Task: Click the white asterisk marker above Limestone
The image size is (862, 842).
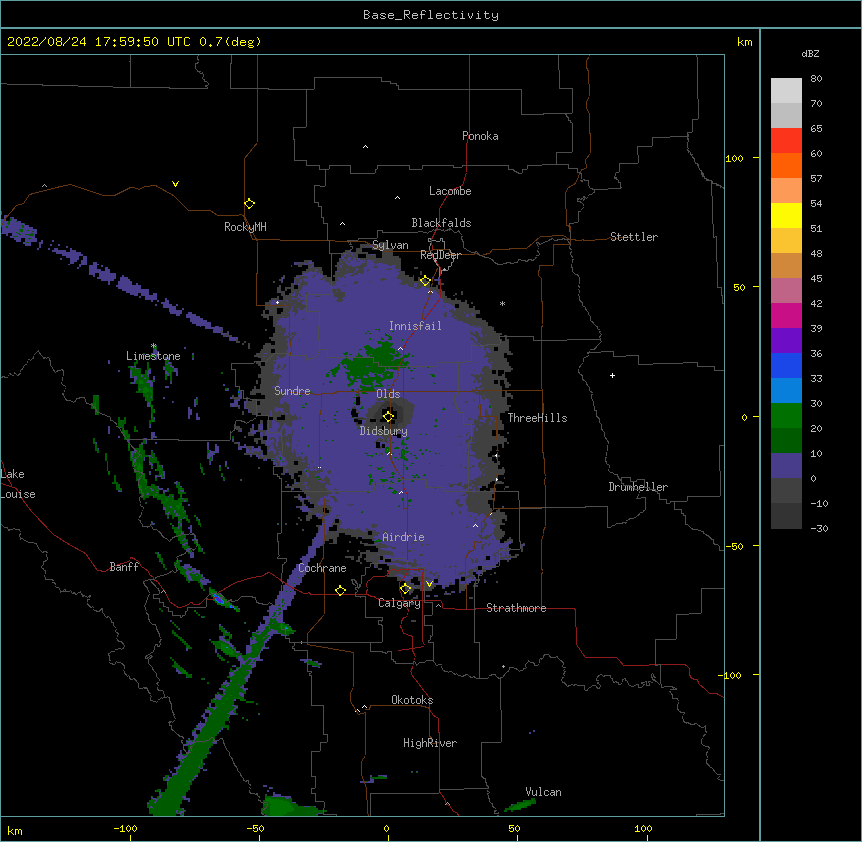Action: click(x=154, y=346)
